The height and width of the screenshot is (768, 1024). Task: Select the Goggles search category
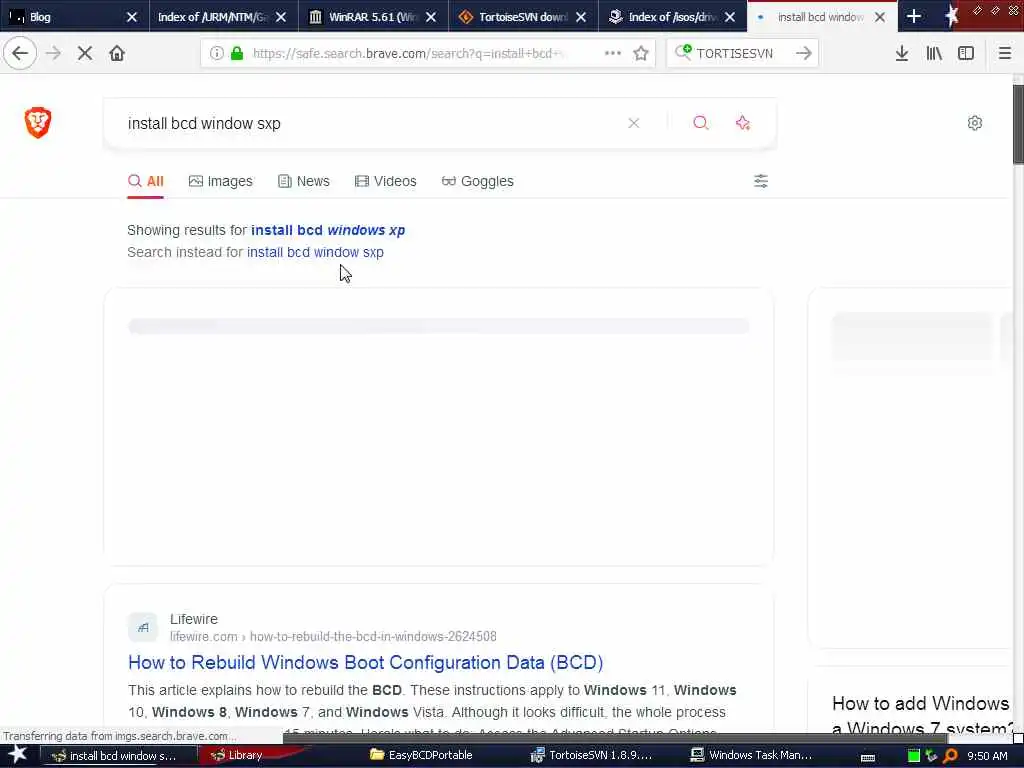pos(477,181)
